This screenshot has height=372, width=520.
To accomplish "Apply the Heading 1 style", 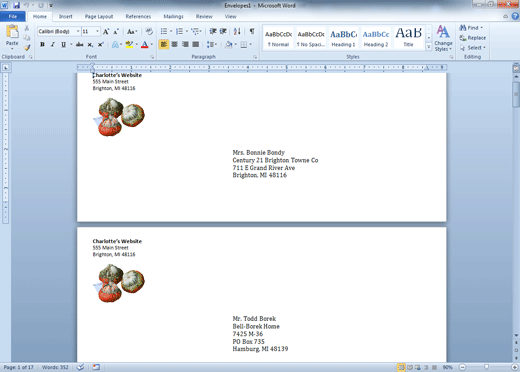I will pyautogui.click(x=343, y=38).
